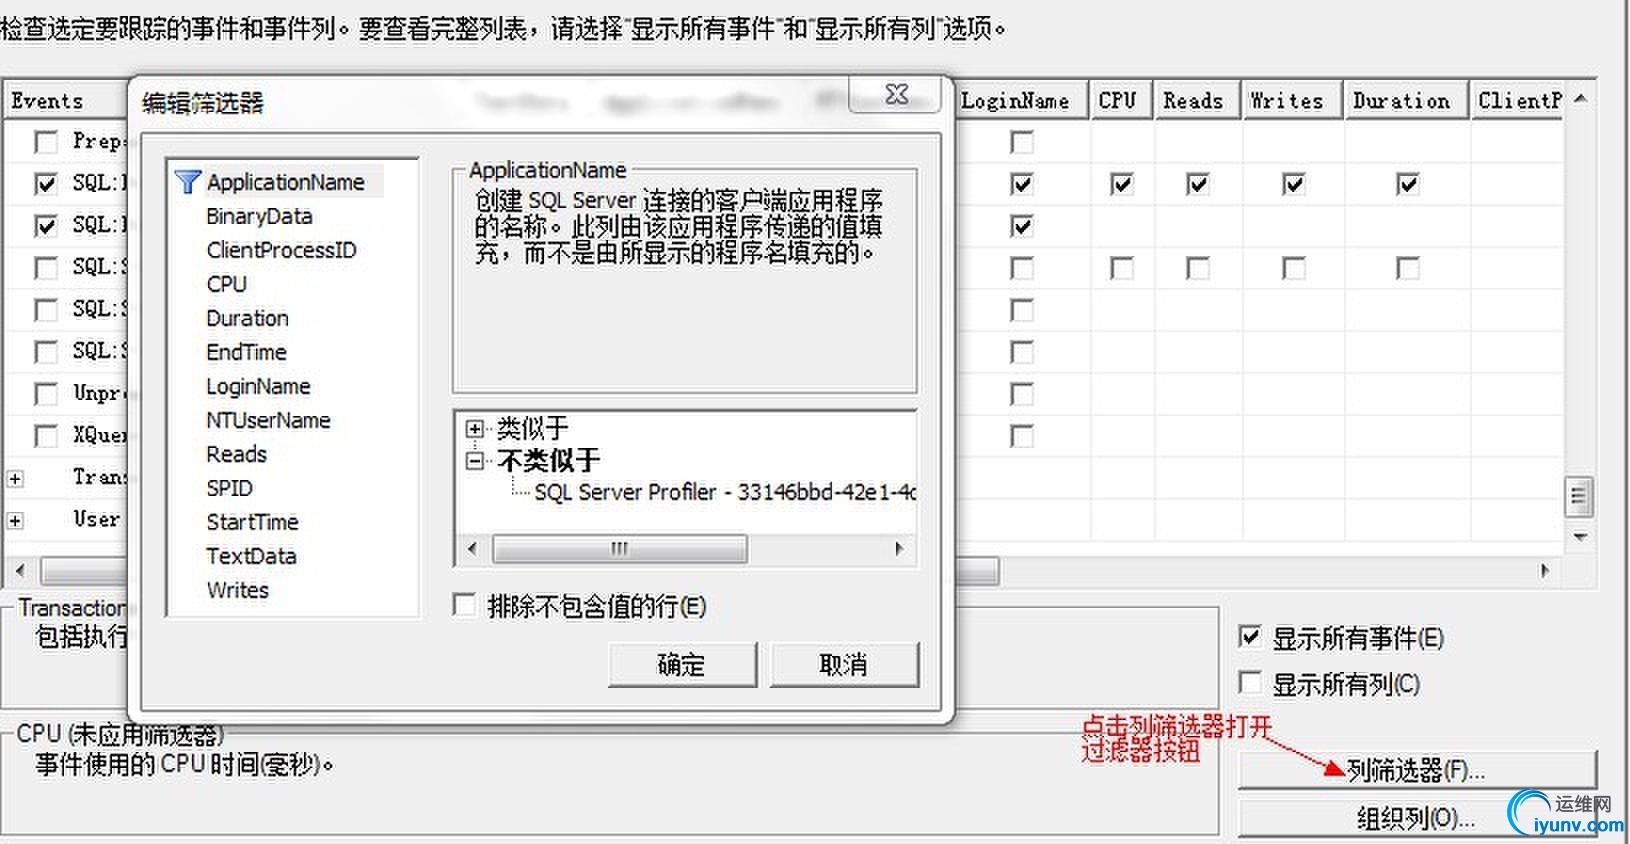Click the funnel icon beside ApplicationName

187,182
